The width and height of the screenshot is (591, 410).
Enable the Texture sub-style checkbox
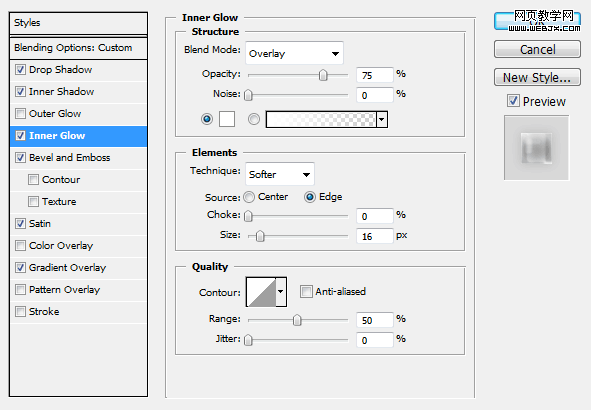(x=33, y=202)
